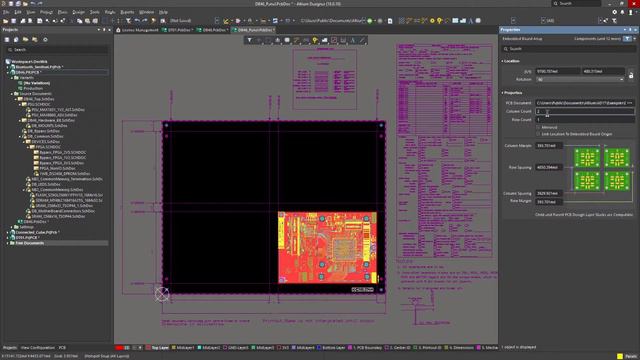Collapse the Source Documents folder
Screen dimensions: 640x360
coord(12,93)
